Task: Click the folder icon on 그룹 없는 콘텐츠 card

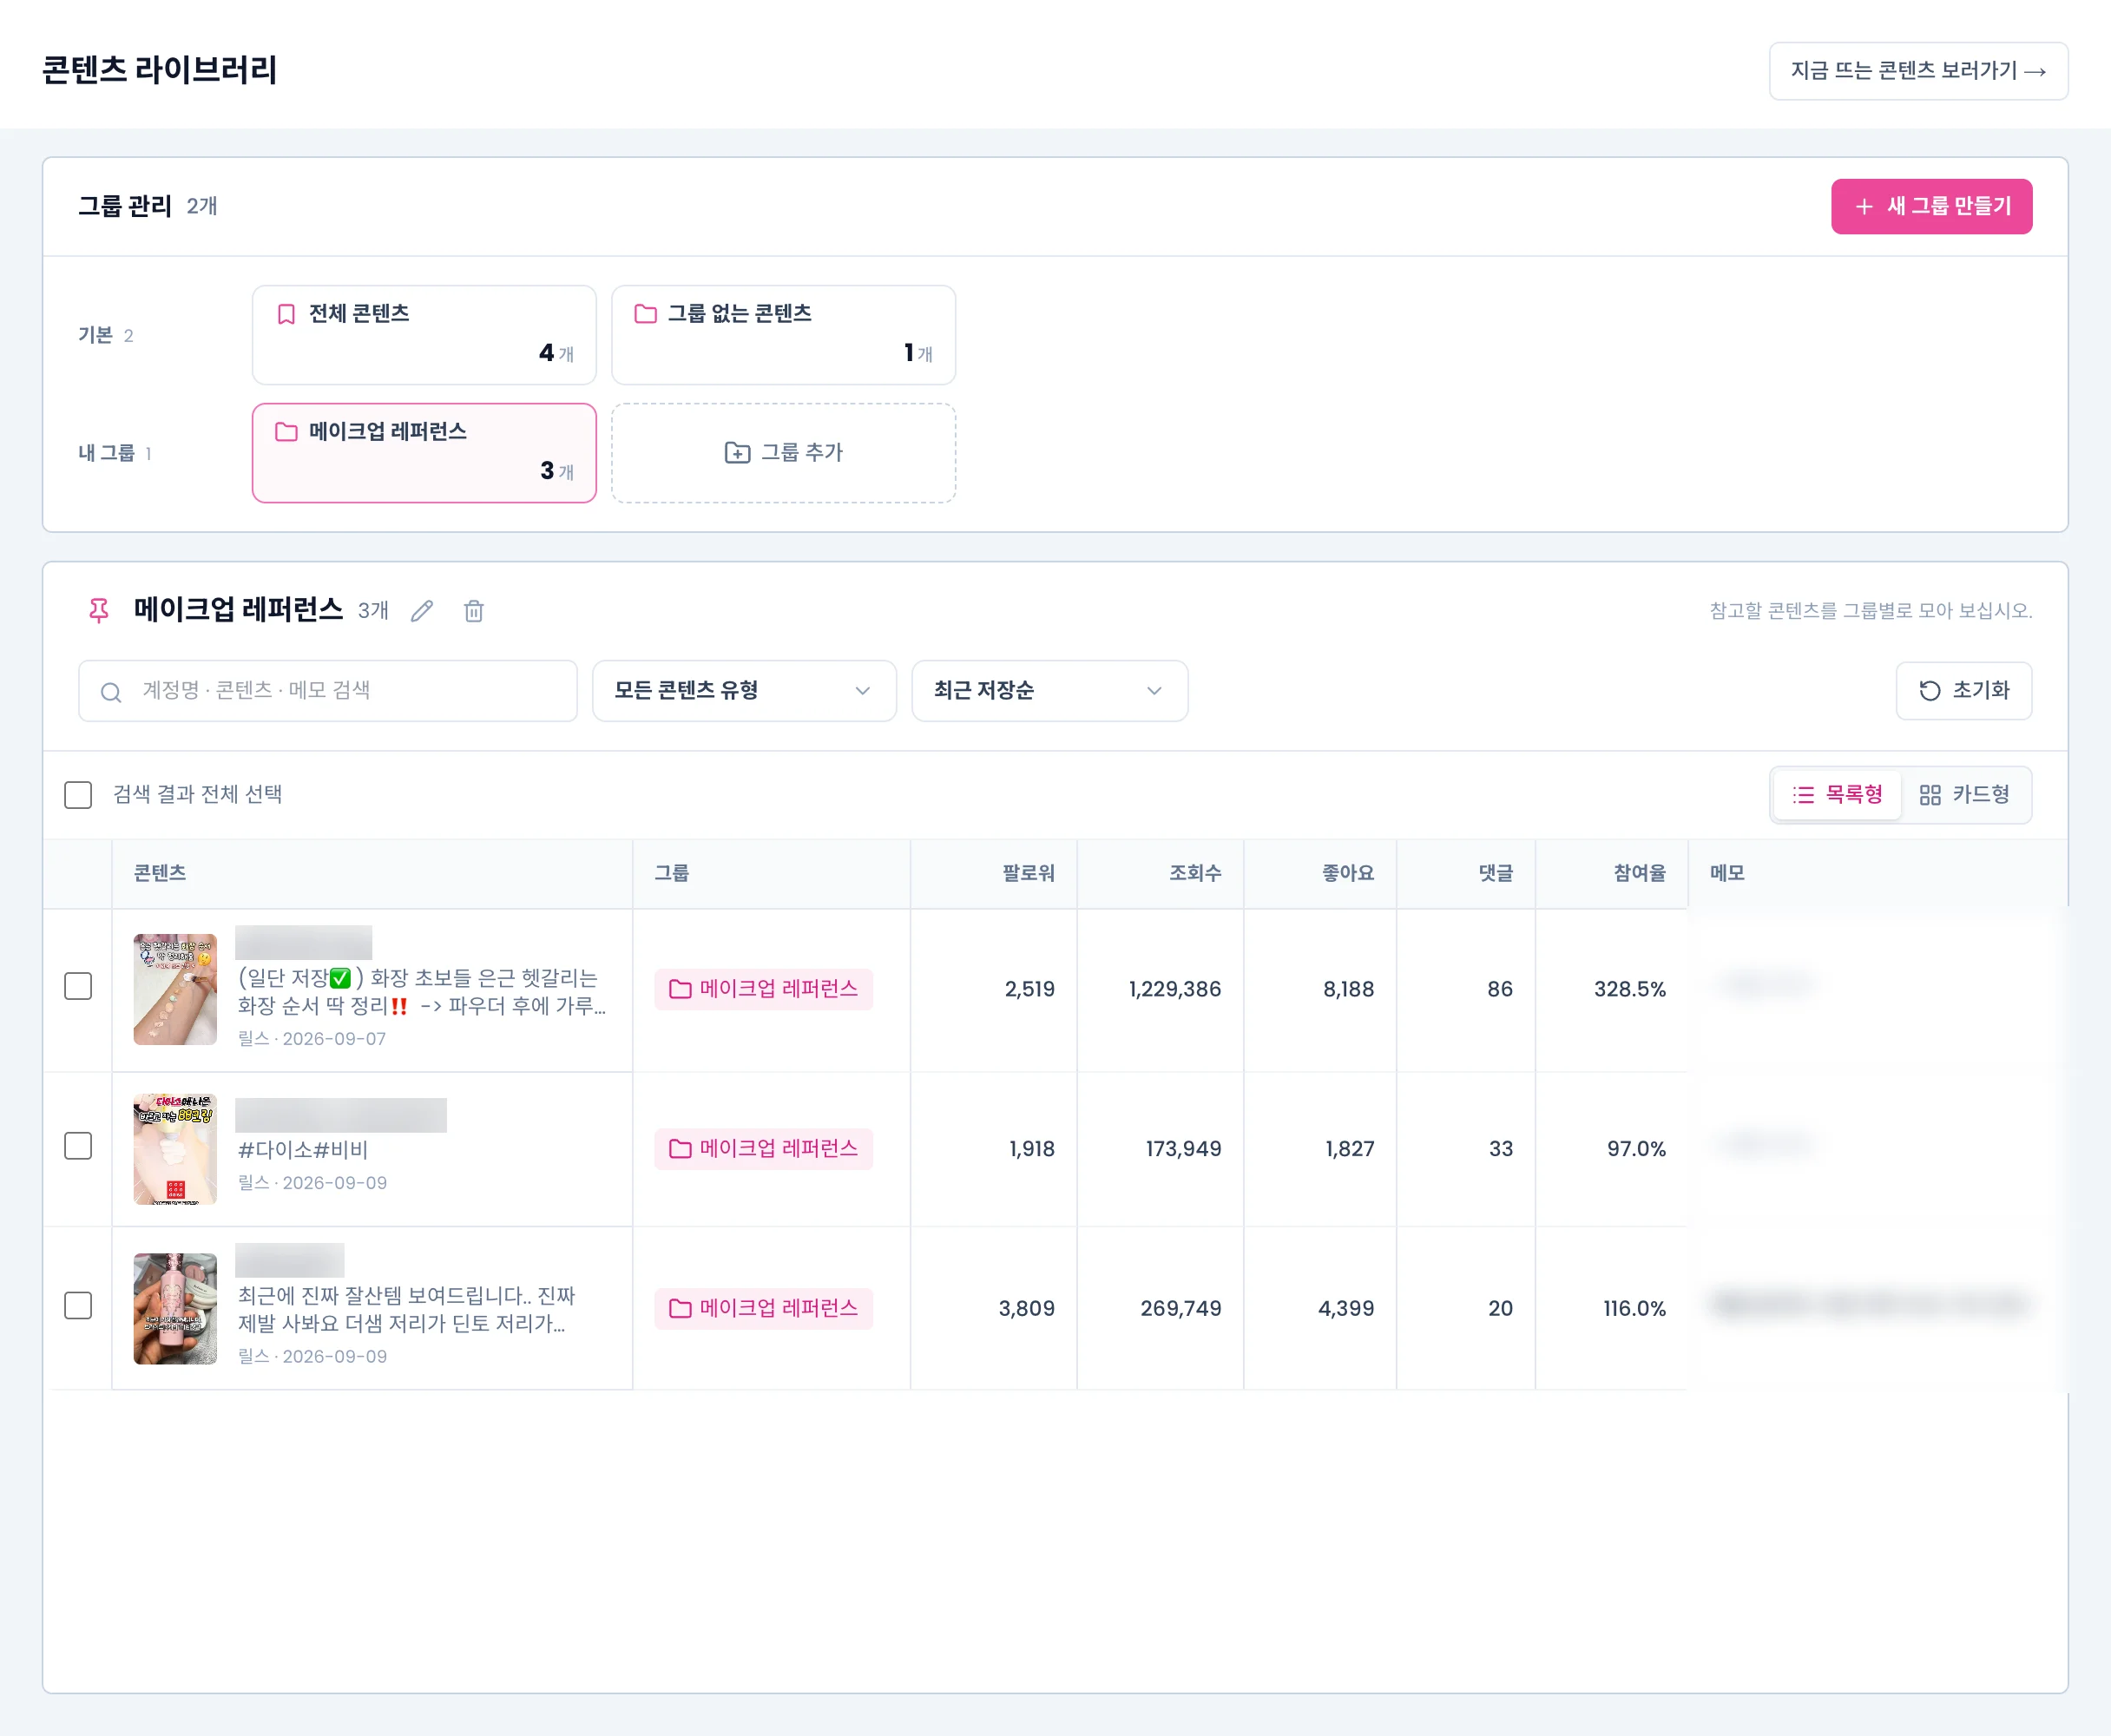Action: pos(646,314)
